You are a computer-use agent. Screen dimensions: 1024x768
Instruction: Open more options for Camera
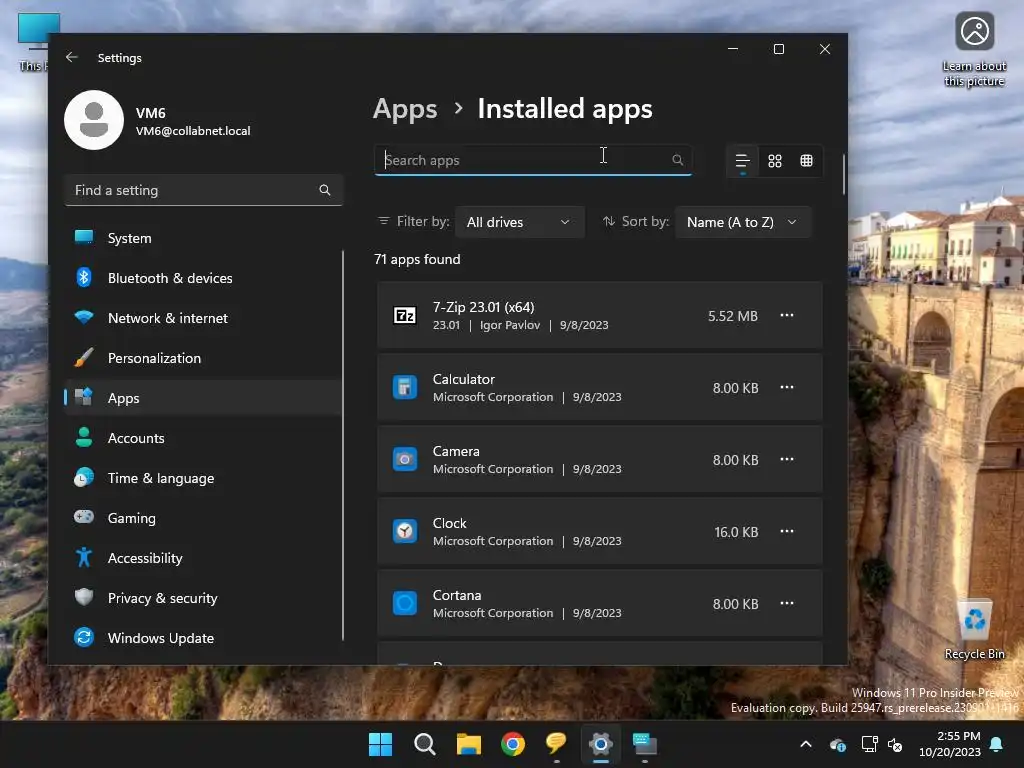click(x=787, y=459)
